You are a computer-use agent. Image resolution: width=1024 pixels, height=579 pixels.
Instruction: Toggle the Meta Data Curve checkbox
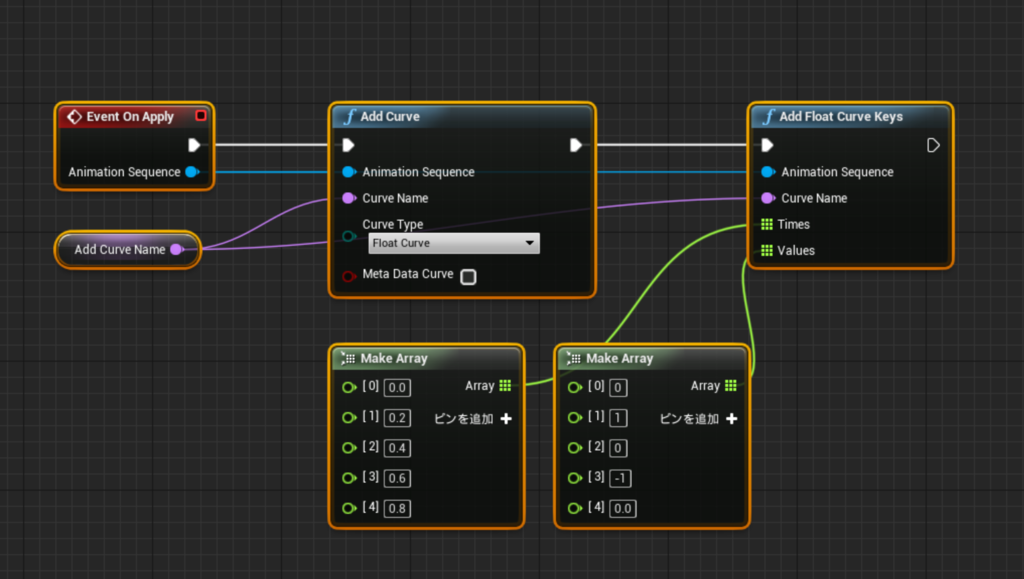click(468, 277)
